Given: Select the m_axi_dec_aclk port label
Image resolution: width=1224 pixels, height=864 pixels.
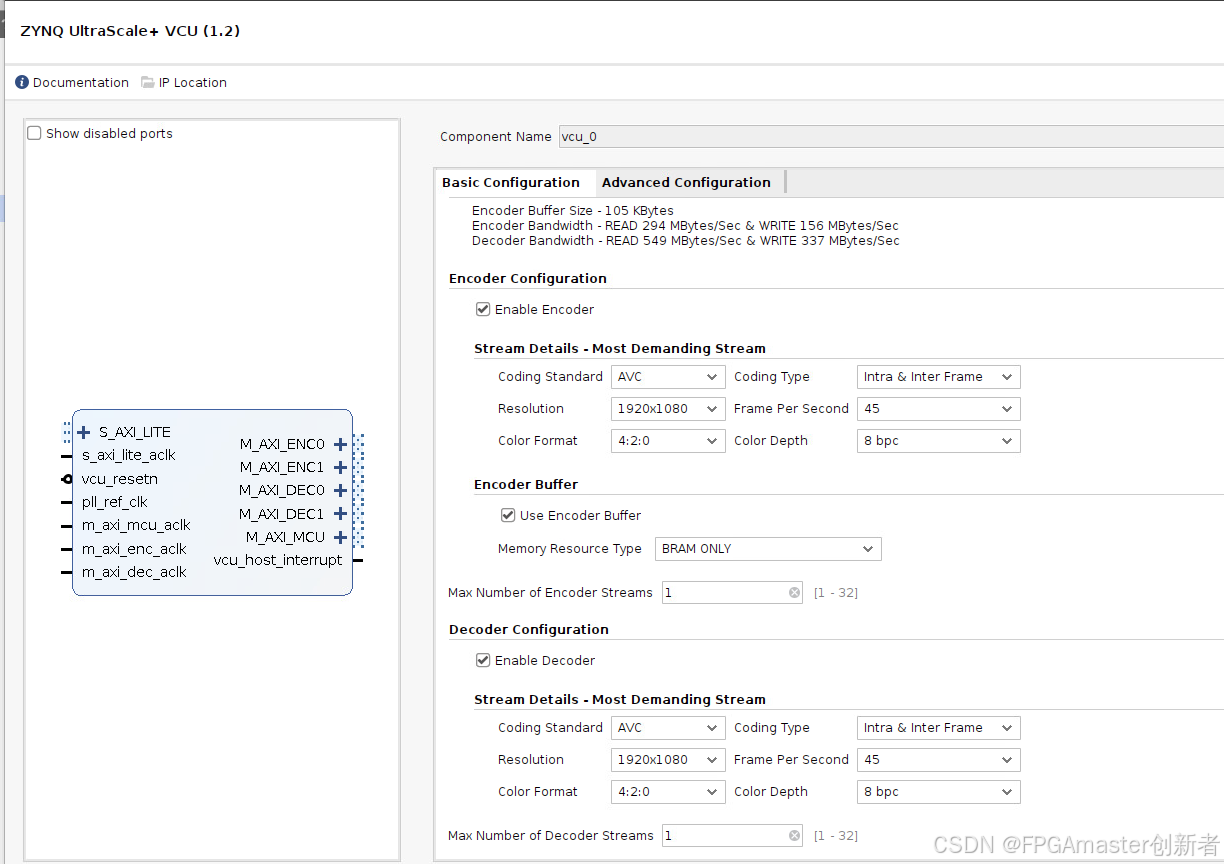Looking at the screenshot, I should click(x=134, y=572).
